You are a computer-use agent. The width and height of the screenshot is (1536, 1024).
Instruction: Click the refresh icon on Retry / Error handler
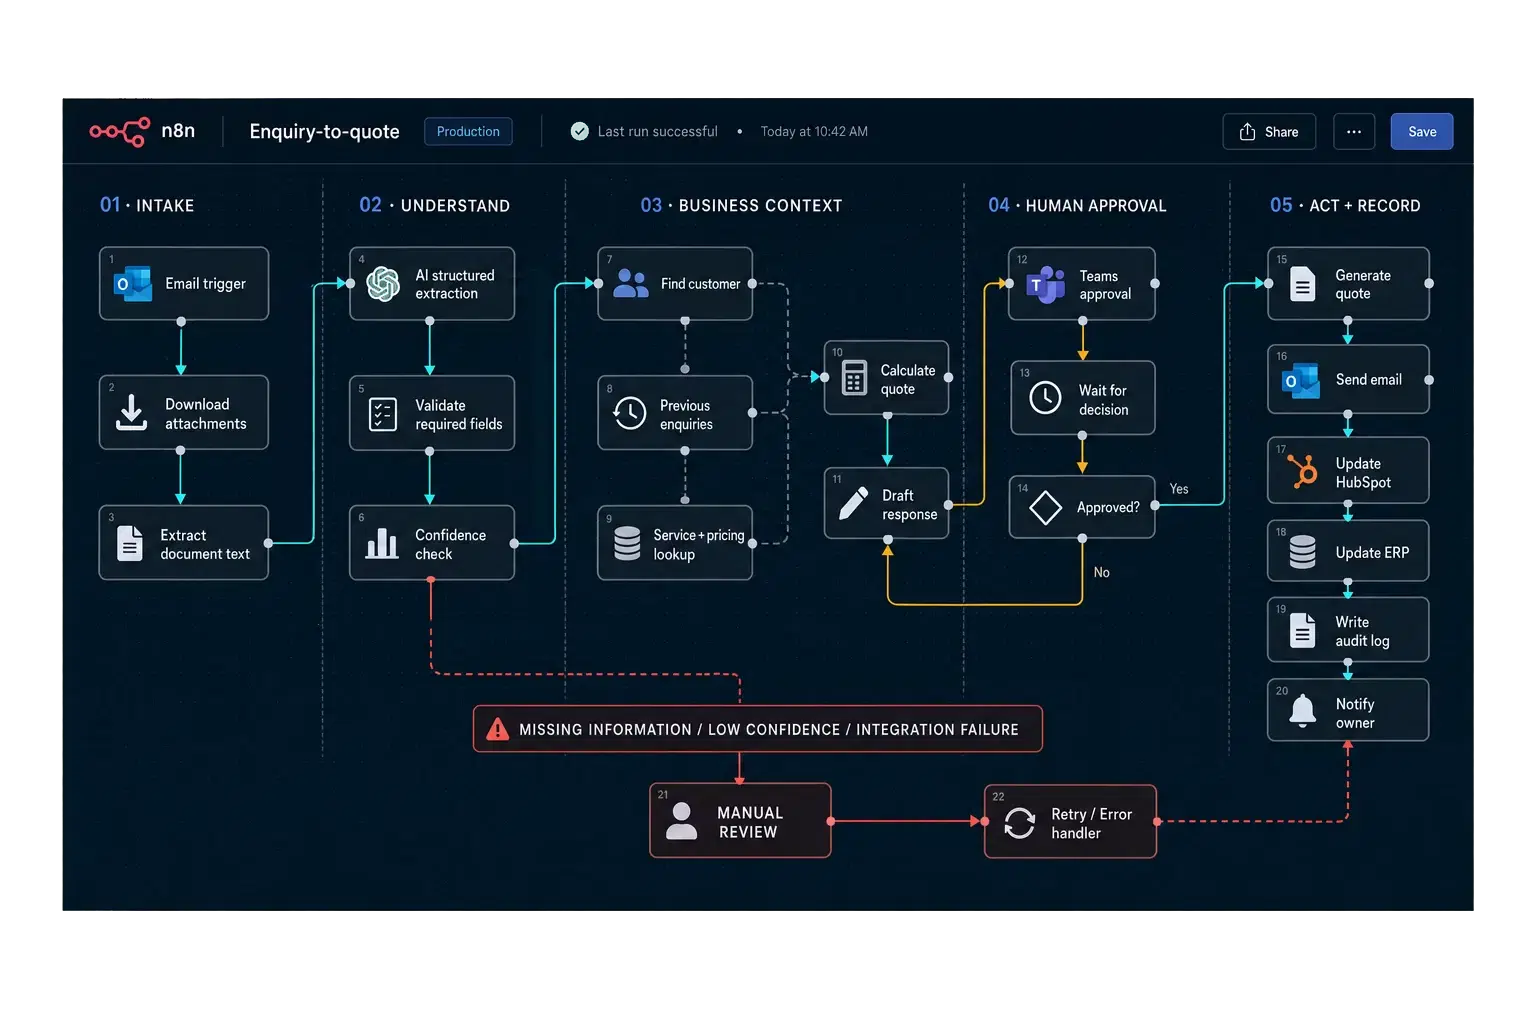(1019, 823)
